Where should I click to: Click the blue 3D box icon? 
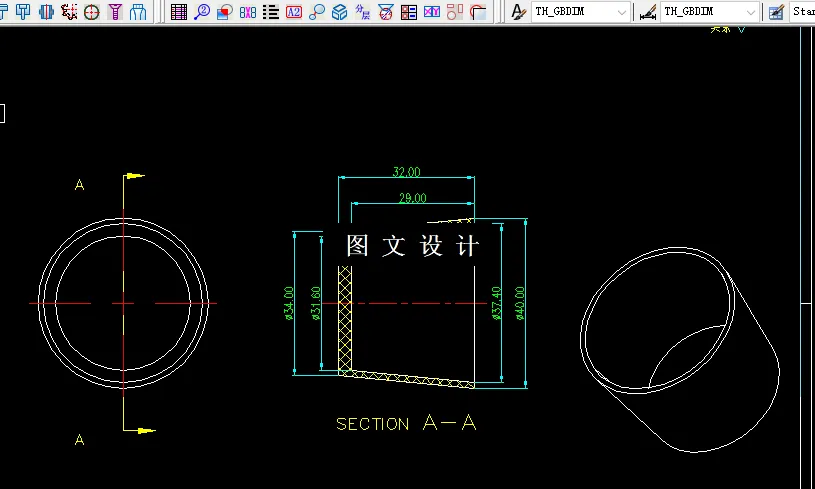(x=339, y=11)
